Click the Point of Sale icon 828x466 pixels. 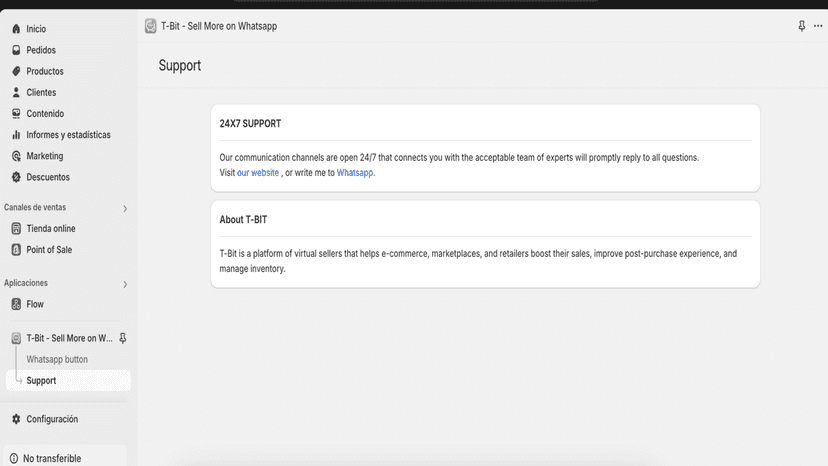[16, 249]
